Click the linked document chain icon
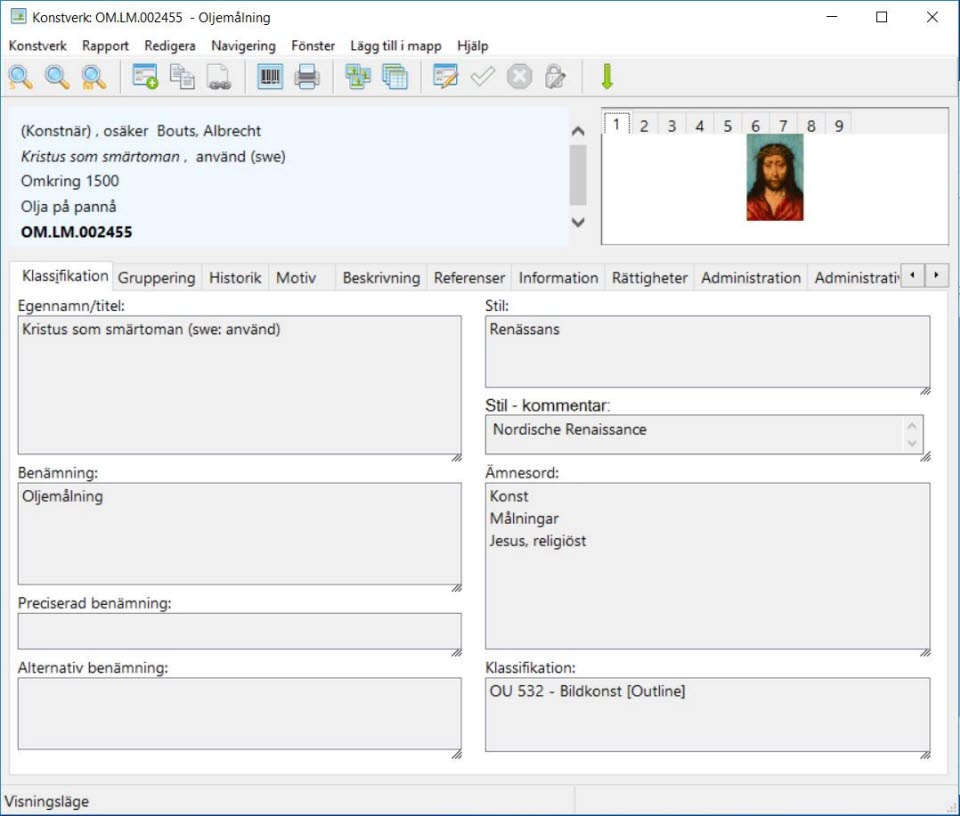The height and width of the screenshot is (816, 960). [219, 77]
